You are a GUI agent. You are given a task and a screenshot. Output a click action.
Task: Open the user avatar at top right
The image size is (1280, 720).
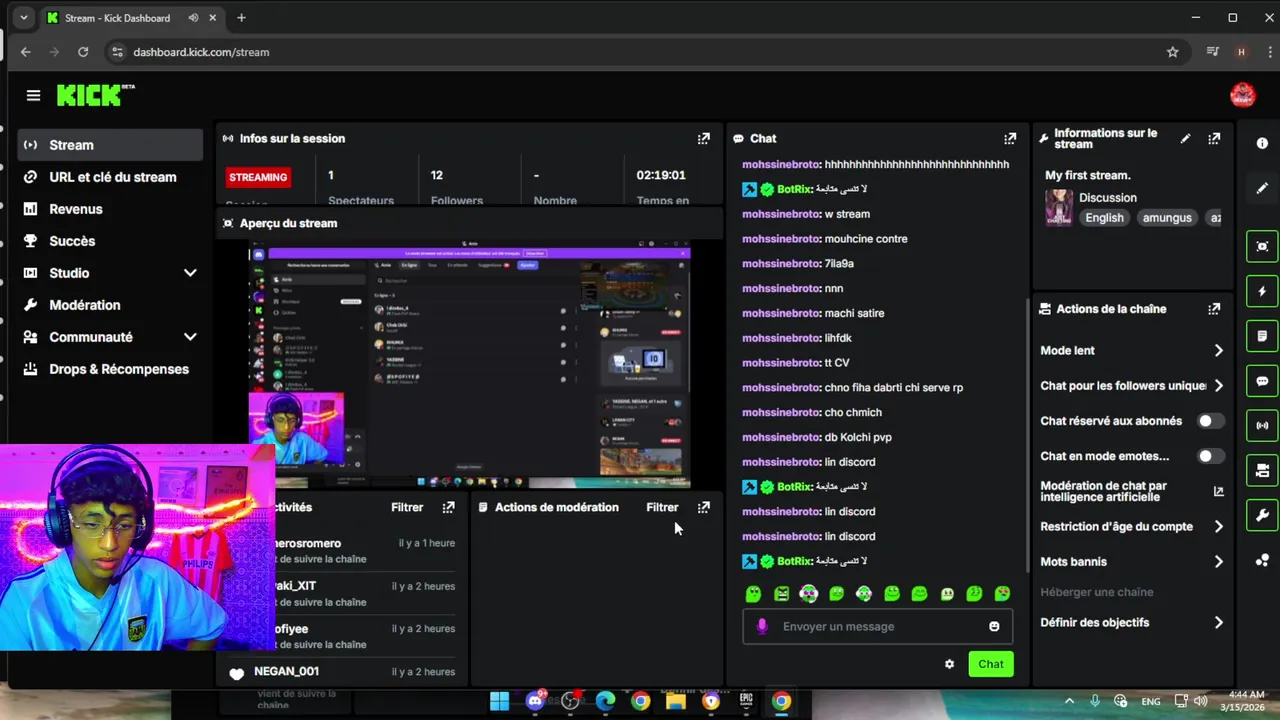[1243, 95]
